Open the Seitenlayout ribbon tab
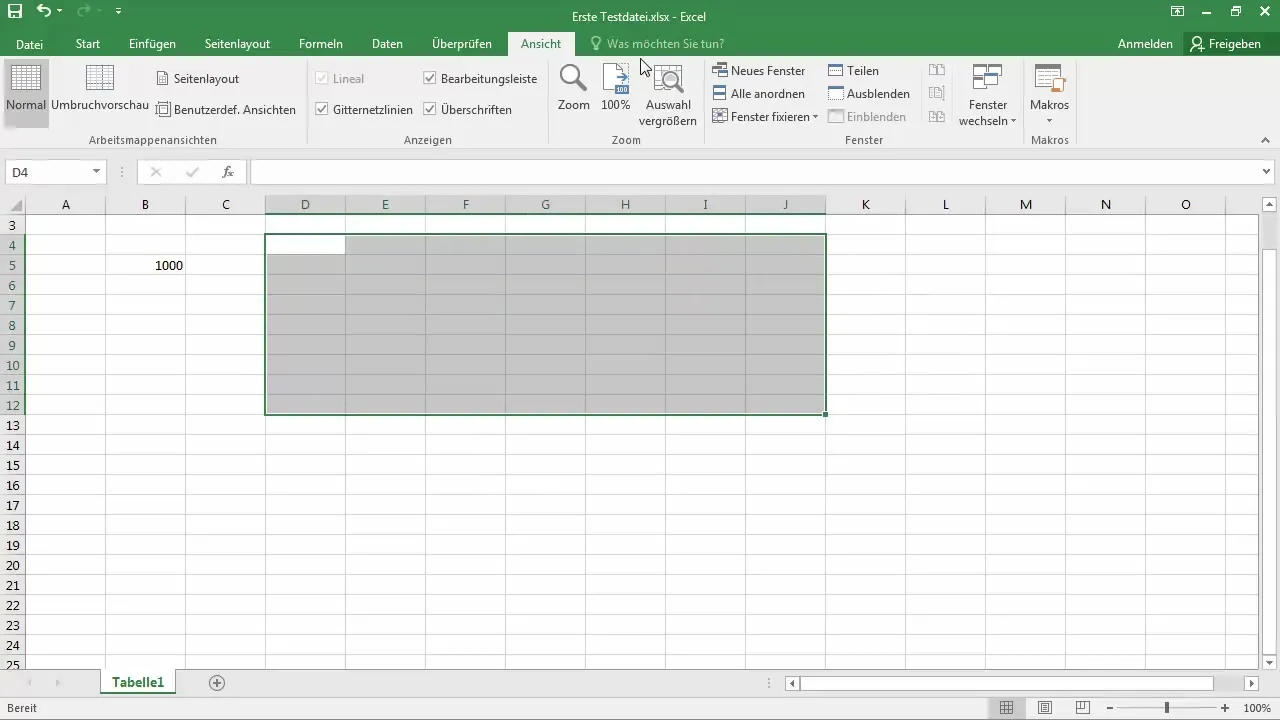 point(237,44)
